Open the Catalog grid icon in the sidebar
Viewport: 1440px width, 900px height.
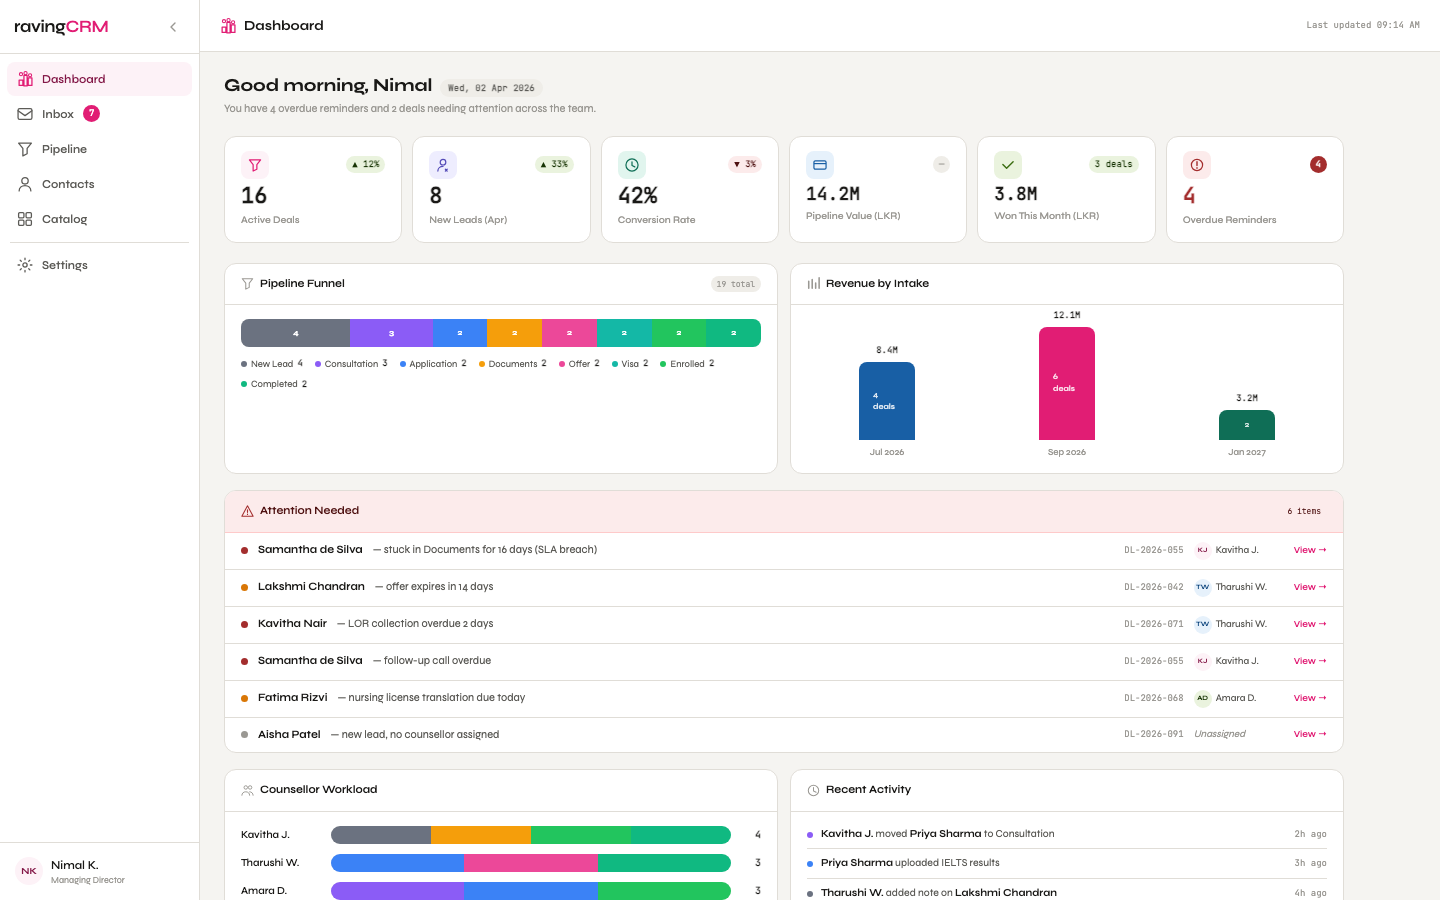point(25,219)
